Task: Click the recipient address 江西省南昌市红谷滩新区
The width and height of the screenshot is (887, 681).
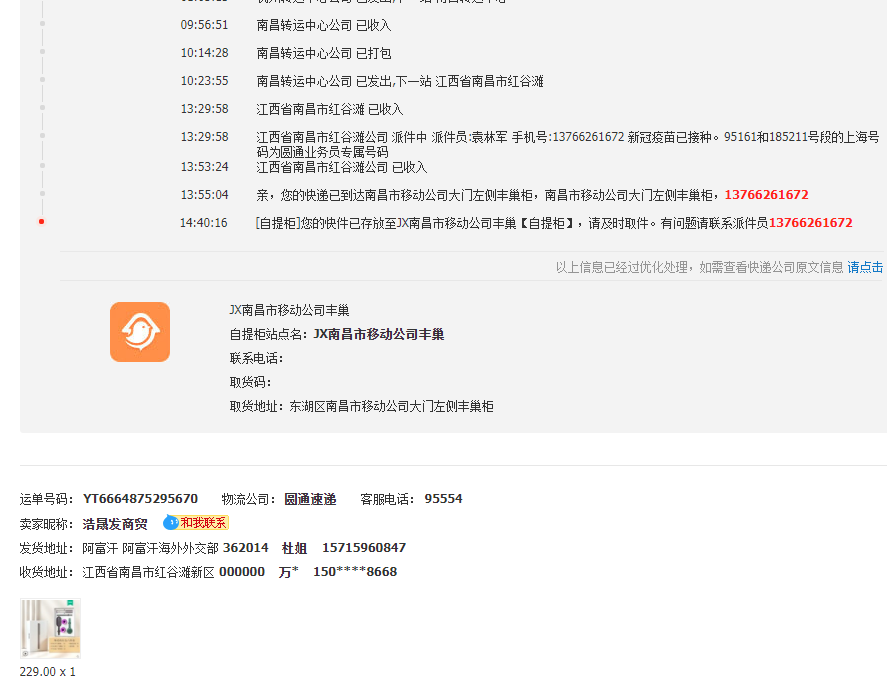Action: (149, 572)
